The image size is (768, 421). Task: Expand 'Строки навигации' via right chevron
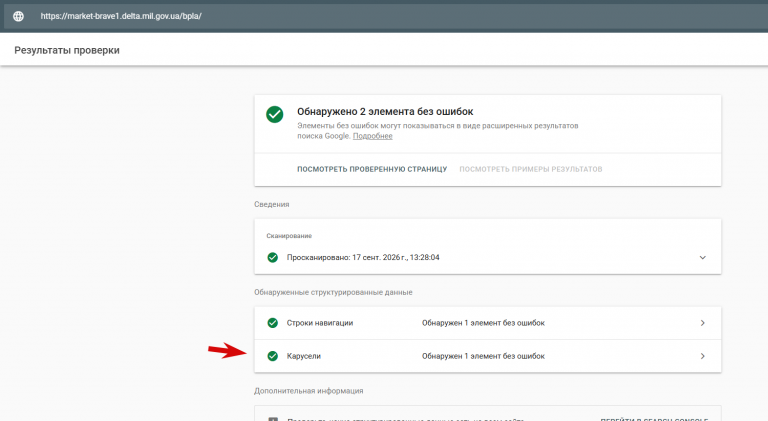702,323
